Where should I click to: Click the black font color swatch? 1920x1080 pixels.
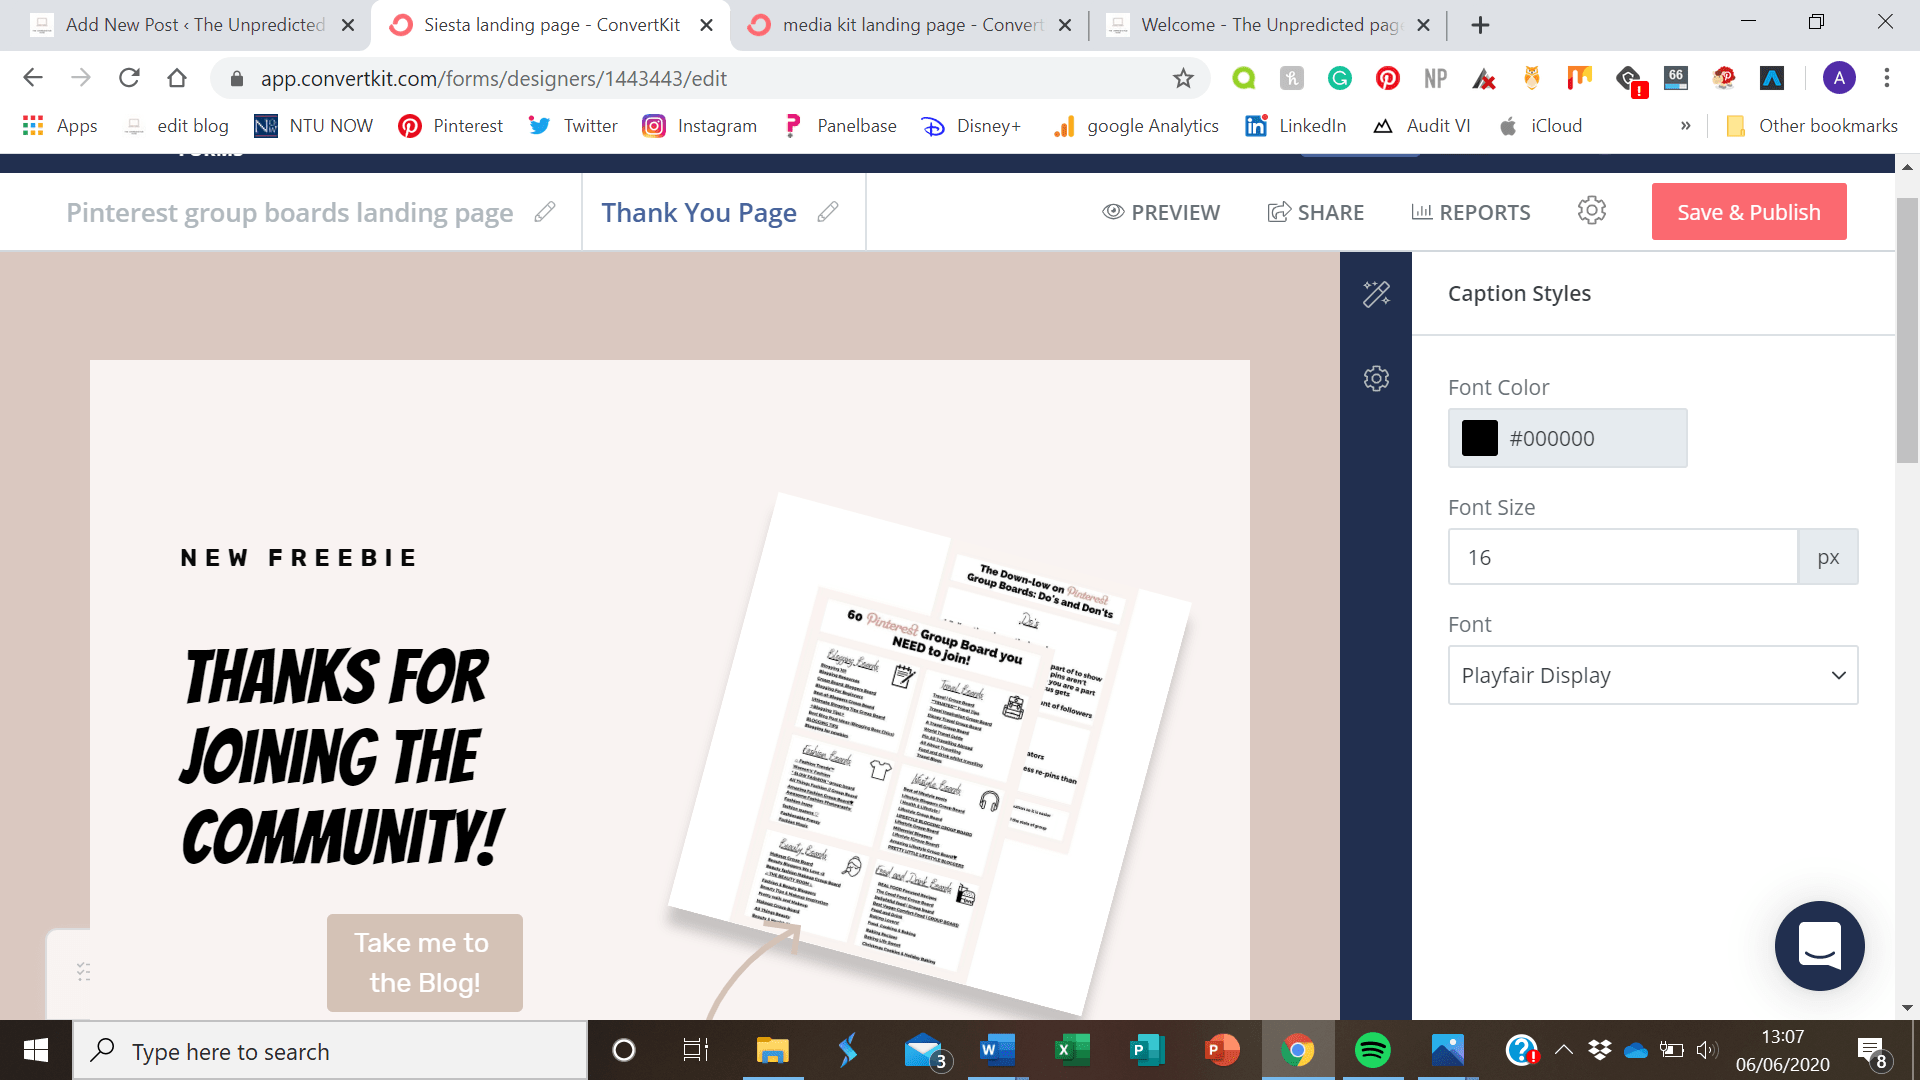(1479, 438)
